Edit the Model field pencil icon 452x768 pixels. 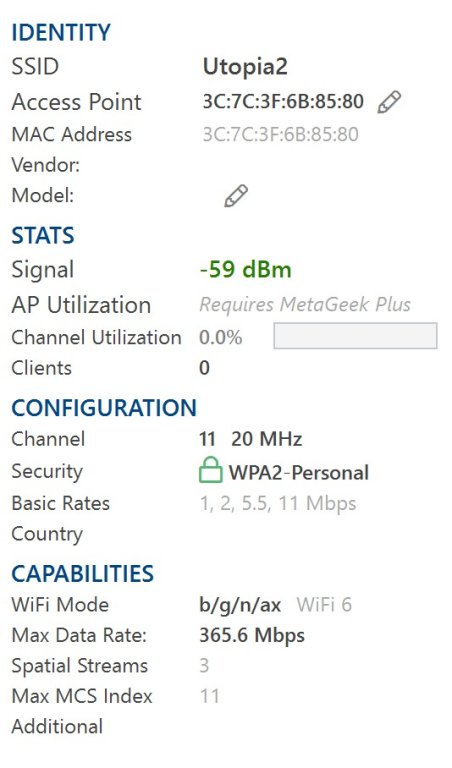click(x=236, y=196)
